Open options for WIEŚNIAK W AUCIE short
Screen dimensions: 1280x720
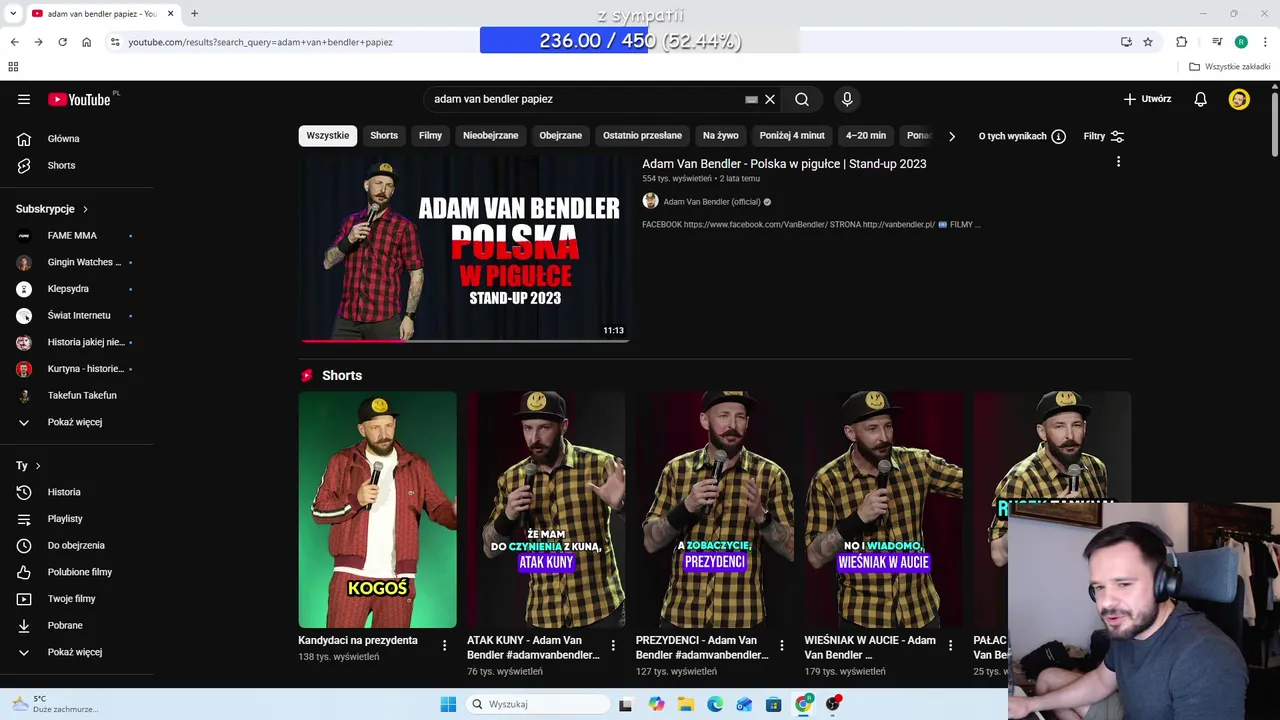(951, 646)
